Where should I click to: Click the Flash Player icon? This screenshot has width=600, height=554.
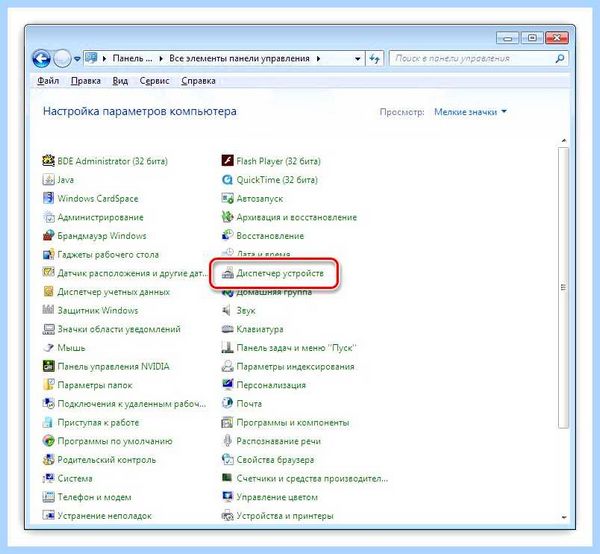(227, 161)
